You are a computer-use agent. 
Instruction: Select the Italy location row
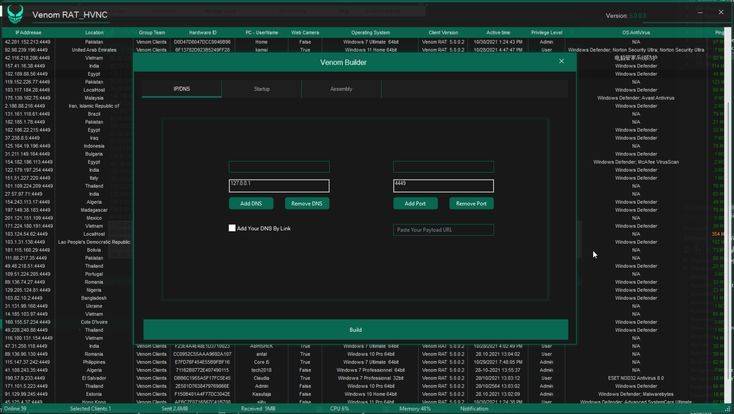(94, 178)
